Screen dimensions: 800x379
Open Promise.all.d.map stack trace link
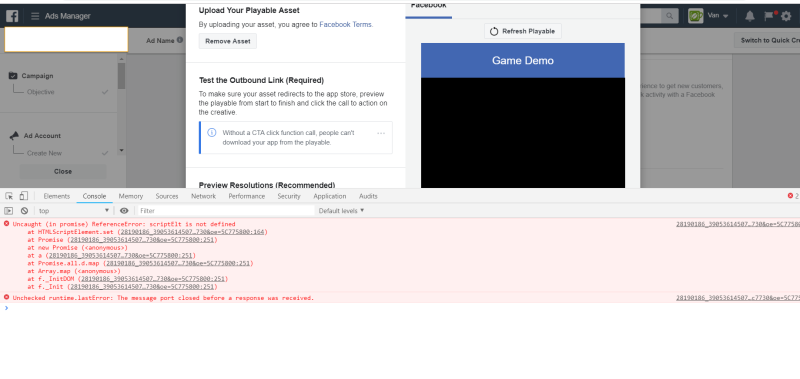point(178,263)
